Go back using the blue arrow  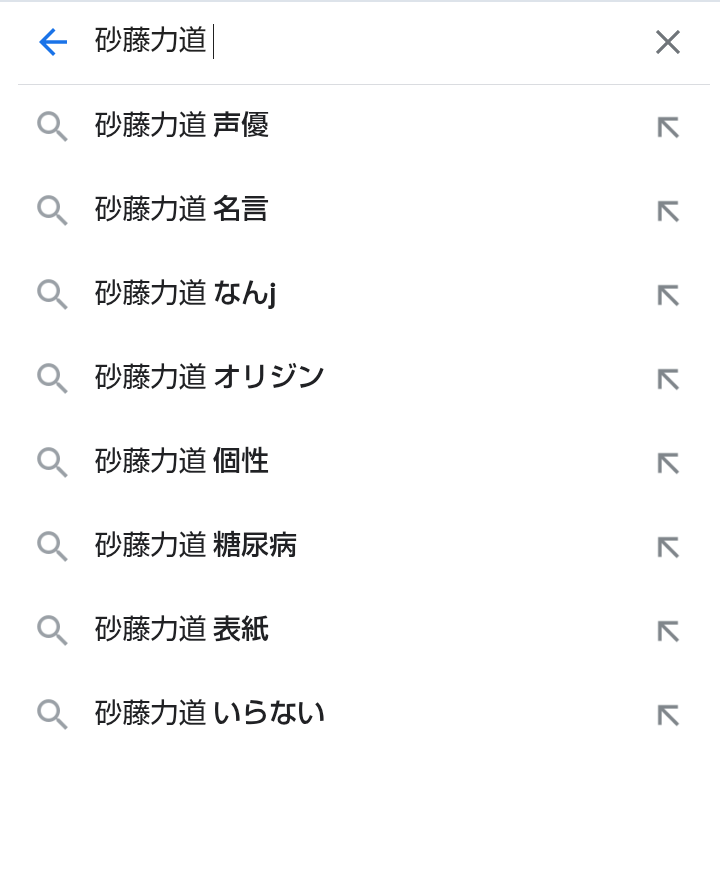click(x=53, y=42)
